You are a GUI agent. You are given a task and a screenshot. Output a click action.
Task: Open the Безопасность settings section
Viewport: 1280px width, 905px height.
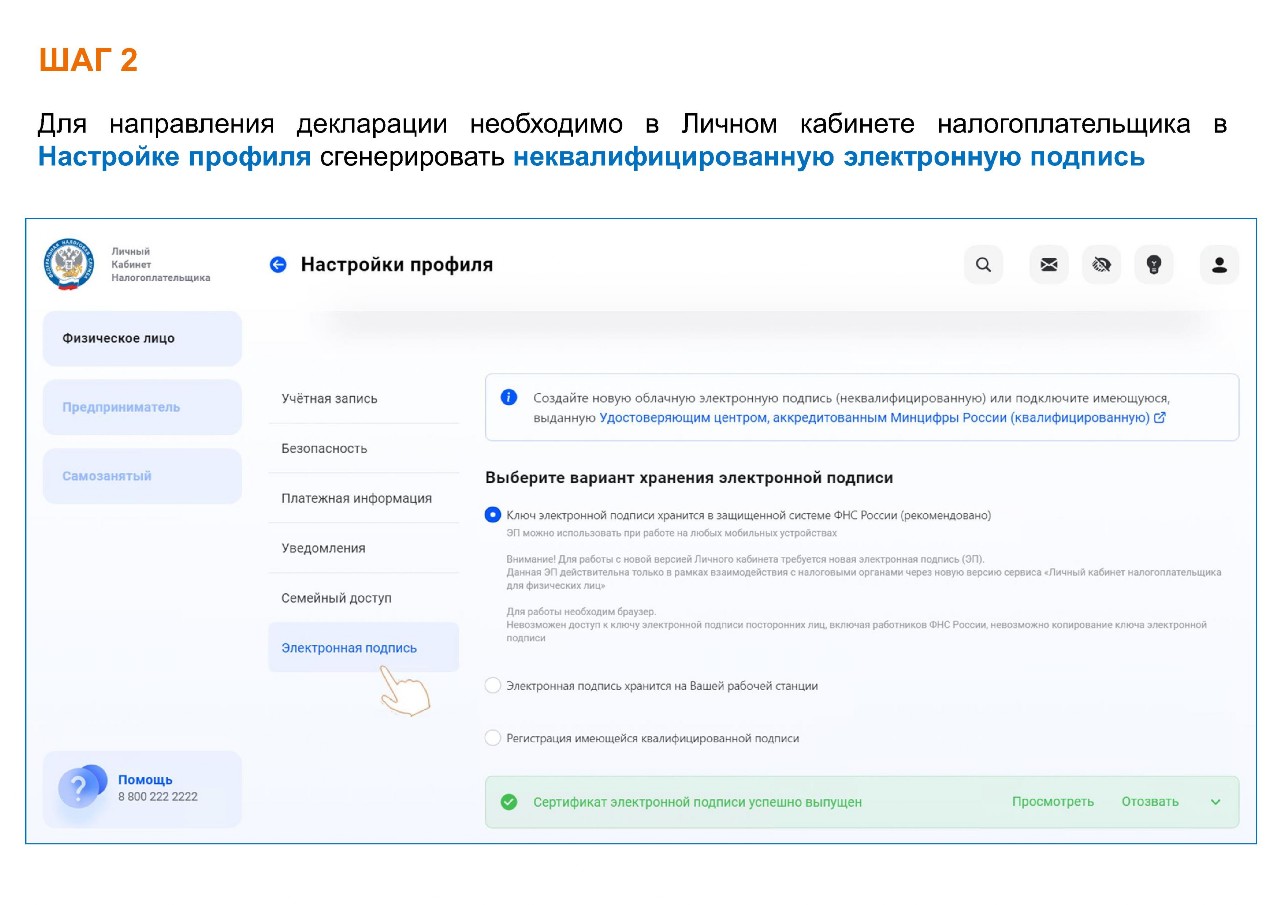click(324, 449)
